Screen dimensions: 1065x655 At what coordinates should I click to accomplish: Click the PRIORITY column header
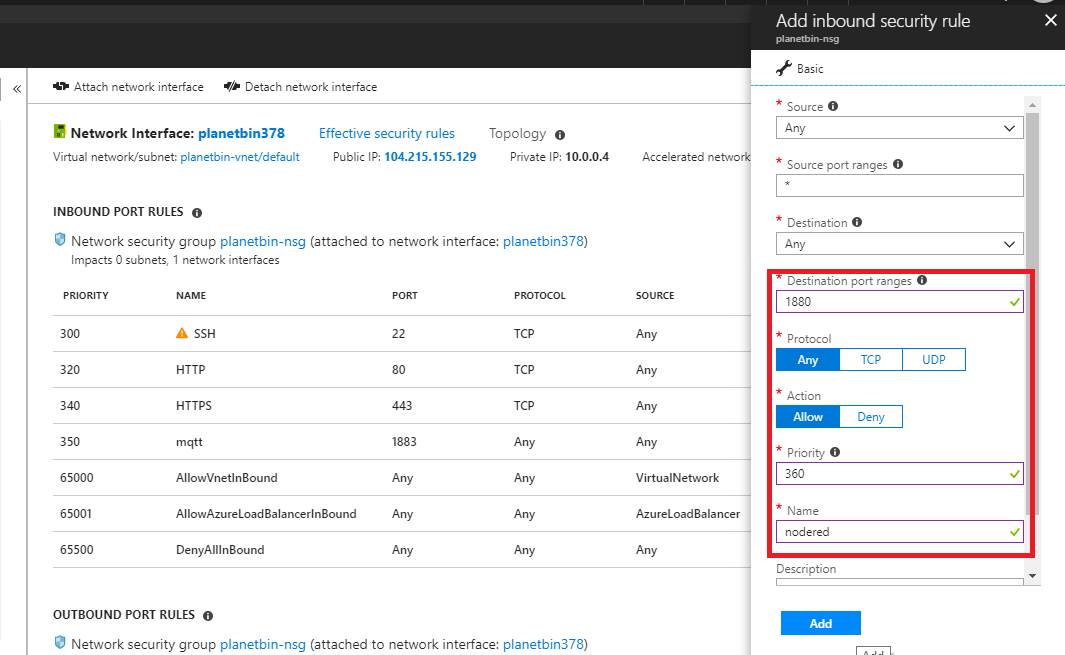86,296
